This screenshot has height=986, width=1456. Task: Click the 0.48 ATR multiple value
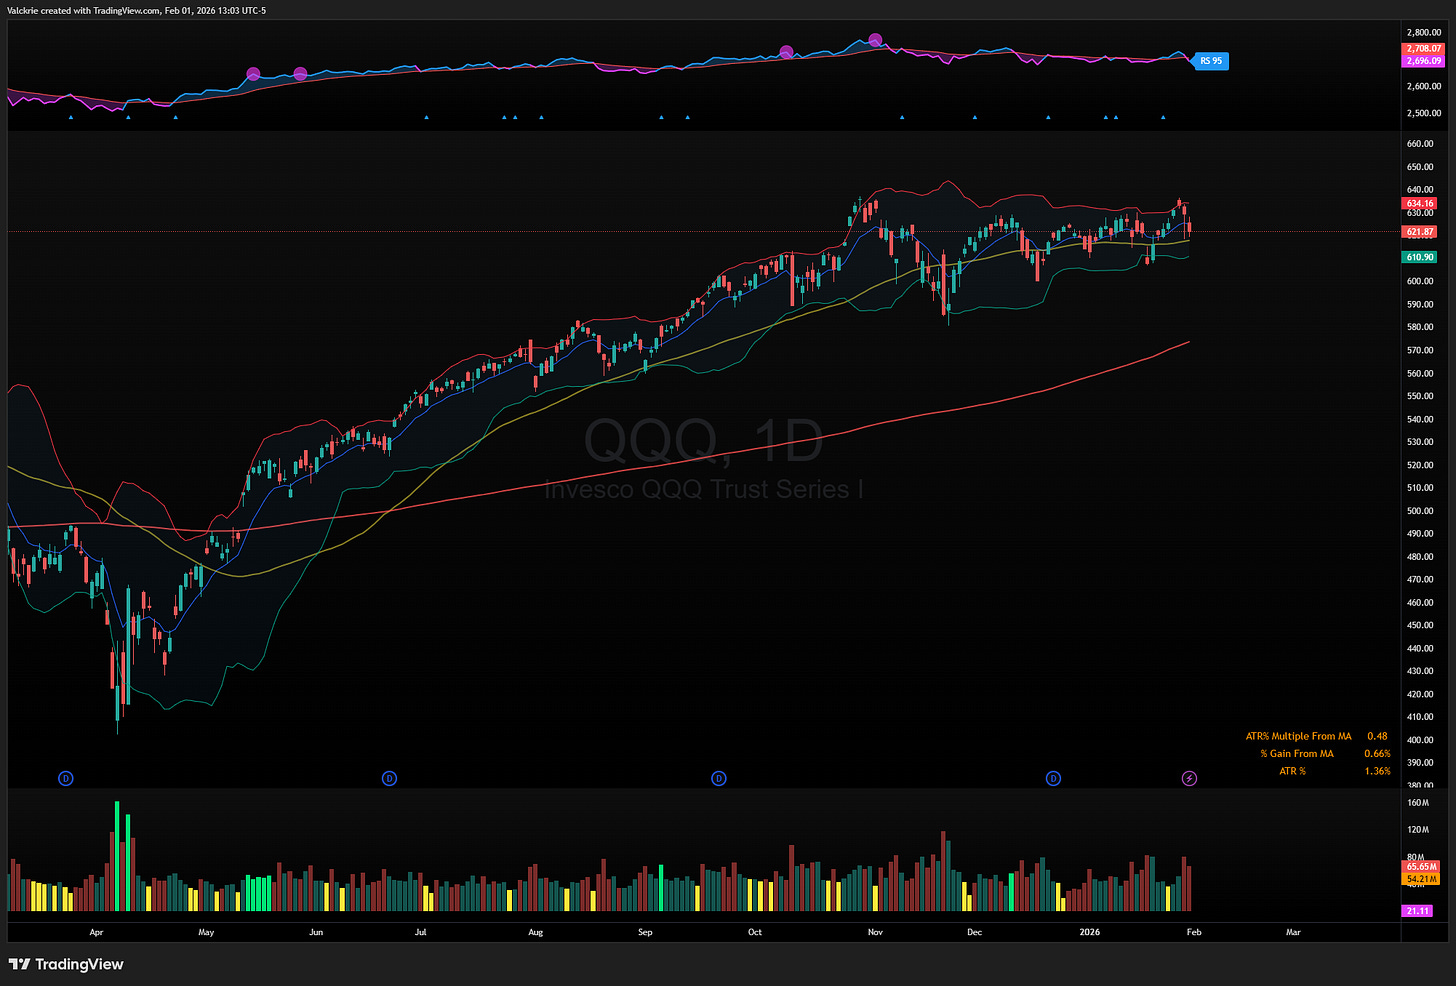click(1377, 736)
